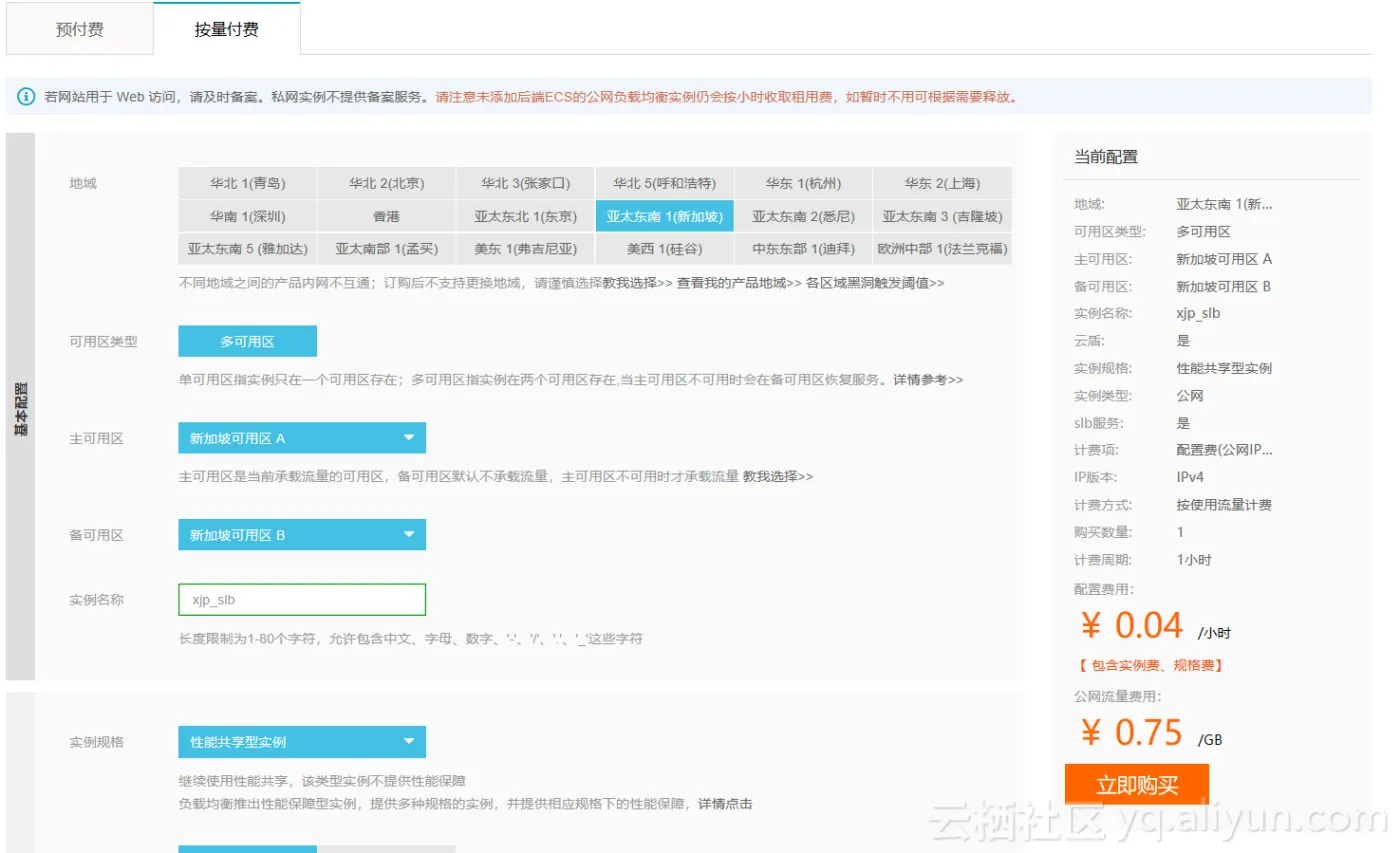Viewport: 1400px width, 853px height.
Task: Choose region 华北 2(北京)
Action: [x=387, y=183]
